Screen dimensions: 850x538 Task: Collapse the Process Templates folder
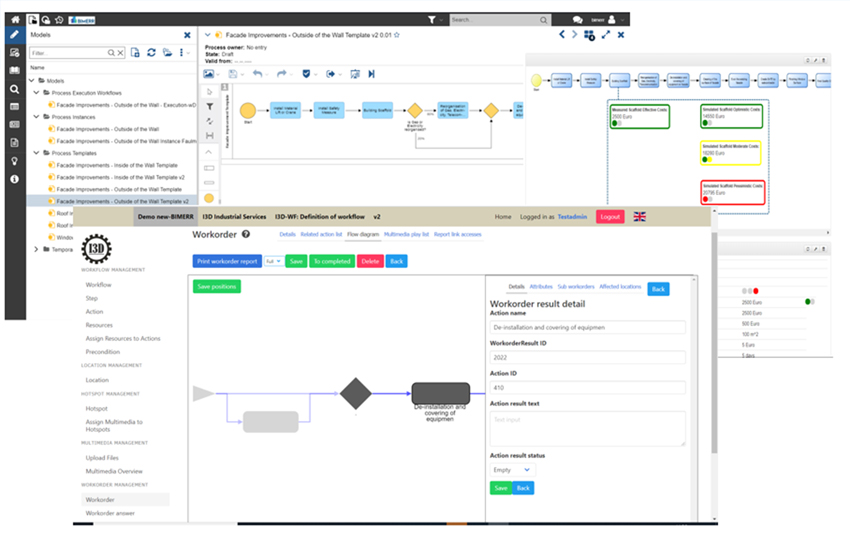coord(37,153)
